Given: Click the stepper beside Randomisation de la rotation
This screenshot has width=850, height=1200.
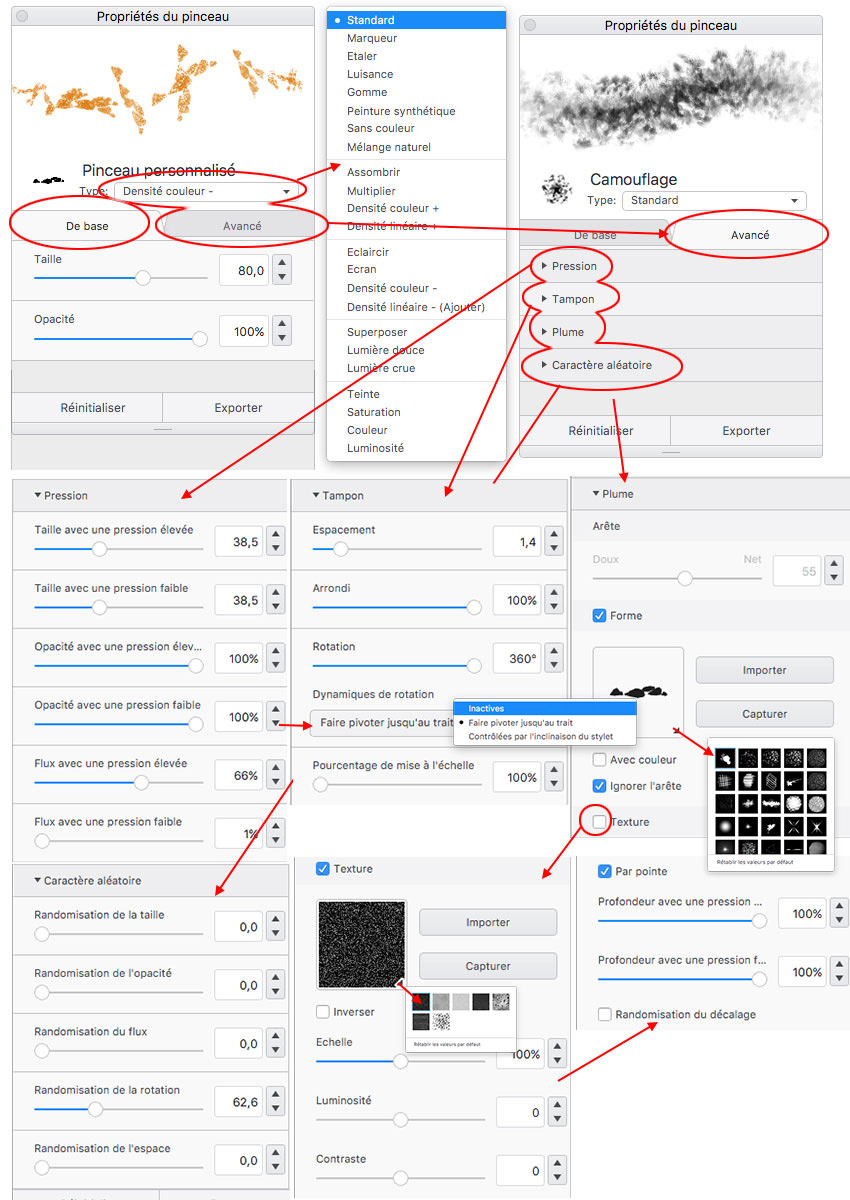Looking at the screenshot, I should coord(276,1102).
